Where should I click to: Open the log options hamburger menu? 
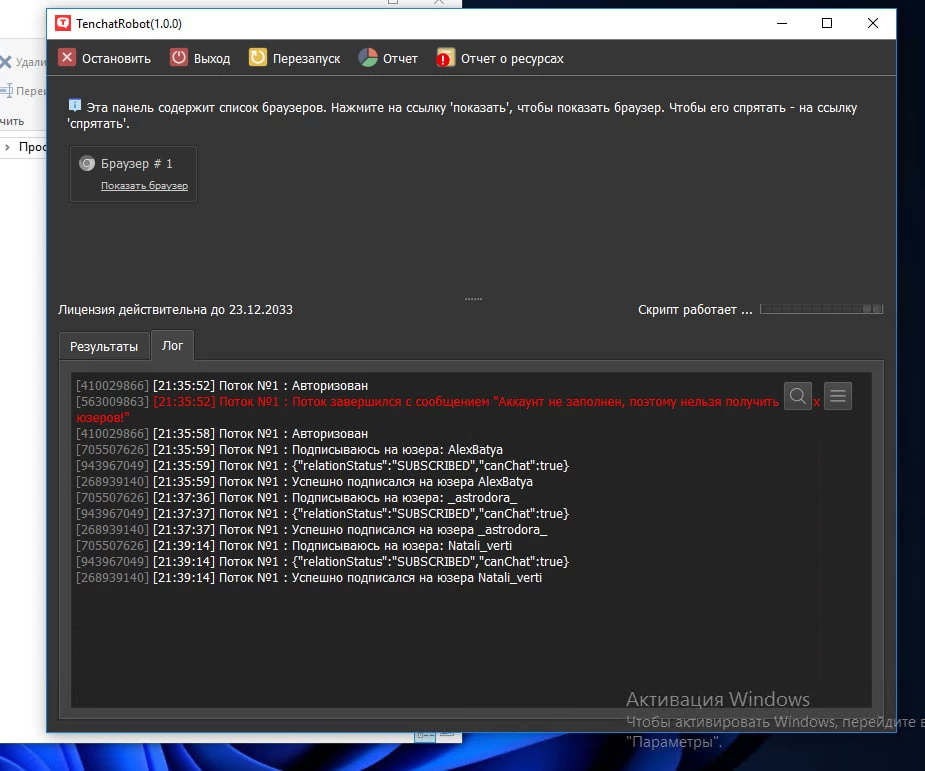coord(838,396)
